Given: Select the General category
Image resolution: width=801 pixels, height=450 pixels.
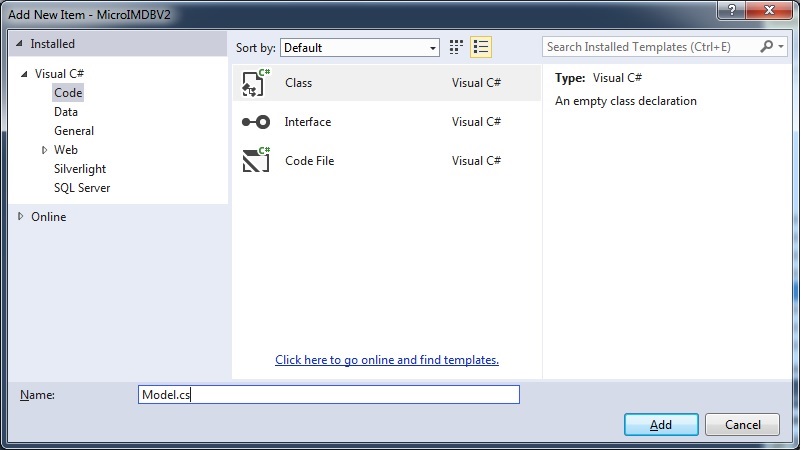Looking at the screenshot, I should click(74, 131).
